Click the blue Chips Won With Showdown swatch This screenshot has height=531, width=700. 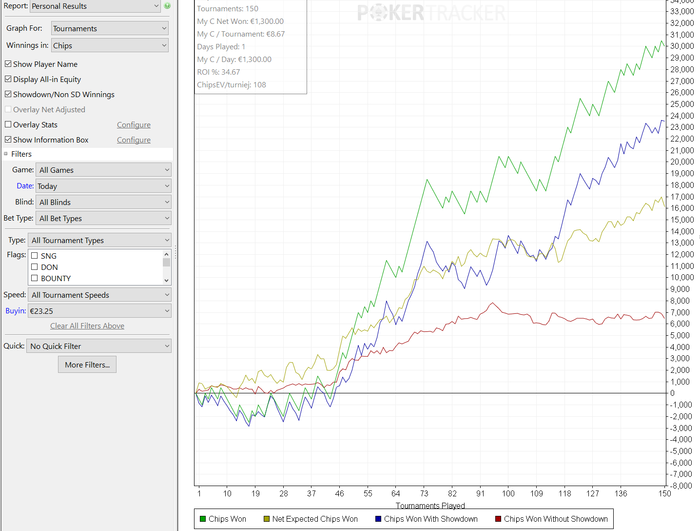(378, 519)
